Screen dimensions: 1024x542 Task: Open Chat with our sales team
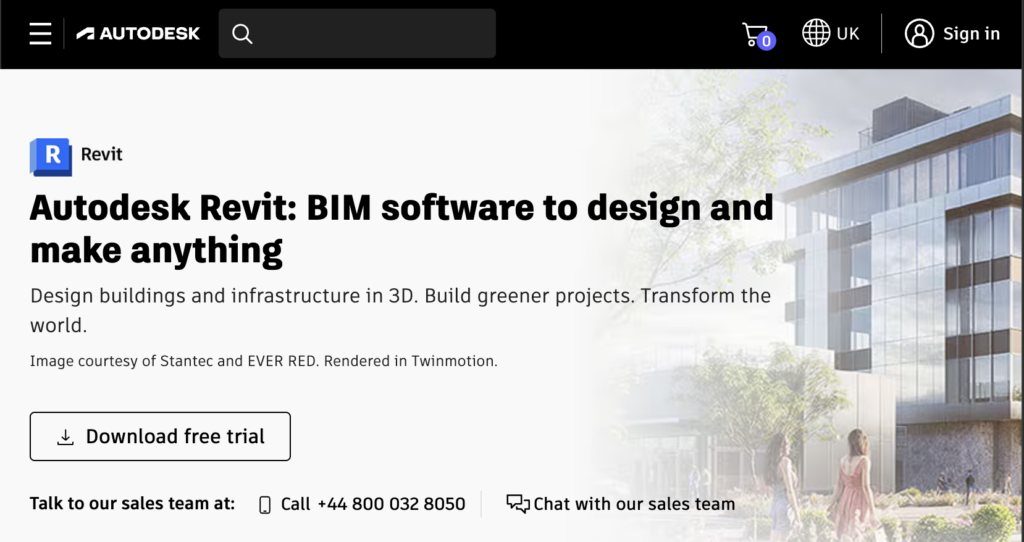click(x=634, y=504)
